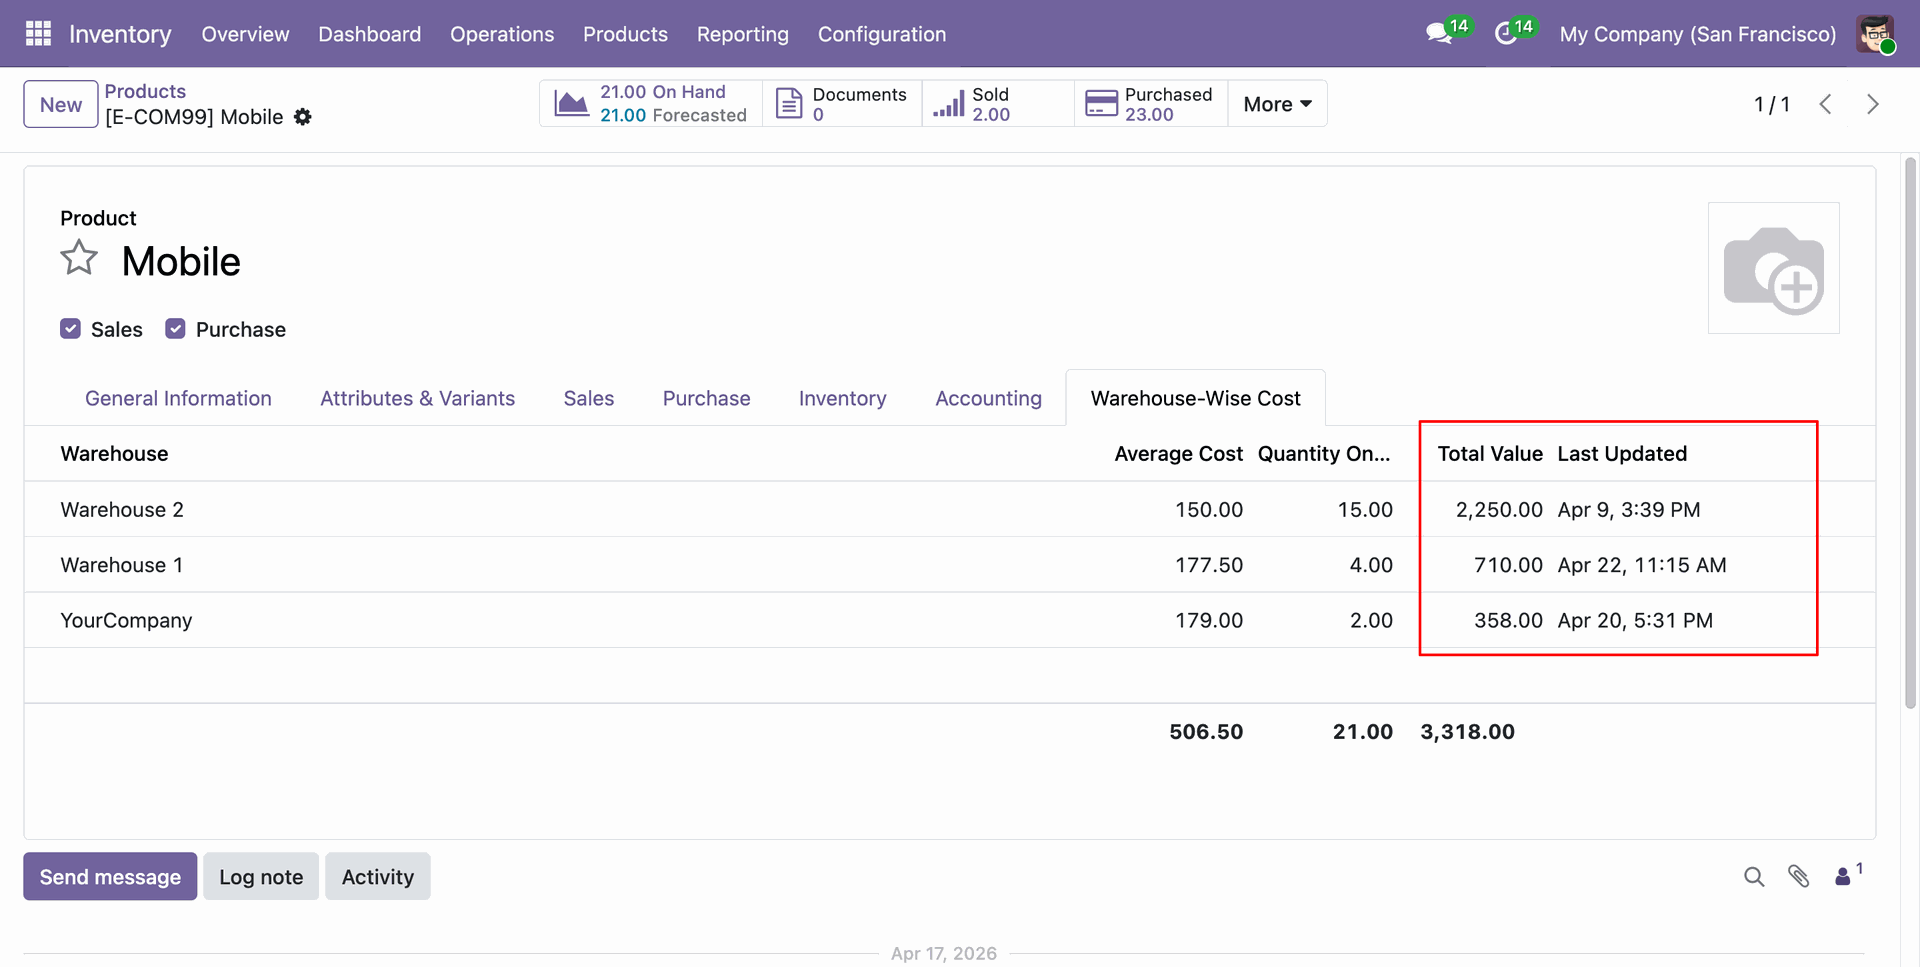Open the gear actions menu beside Mobile
Image resolution: width=1920 pixels, height=967 pixels.
[x=303, y=117]
